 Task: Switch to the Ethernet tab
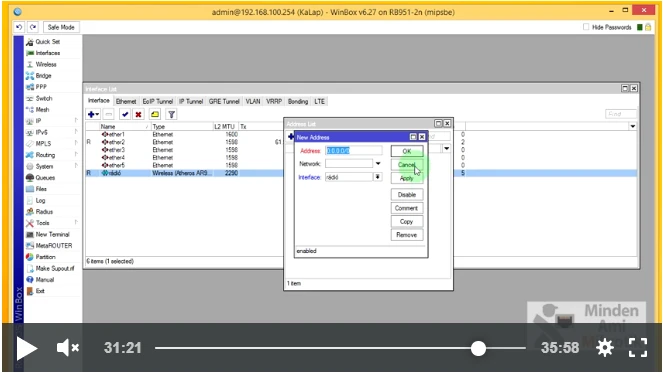pyautogui.click(x=126, y=101)
